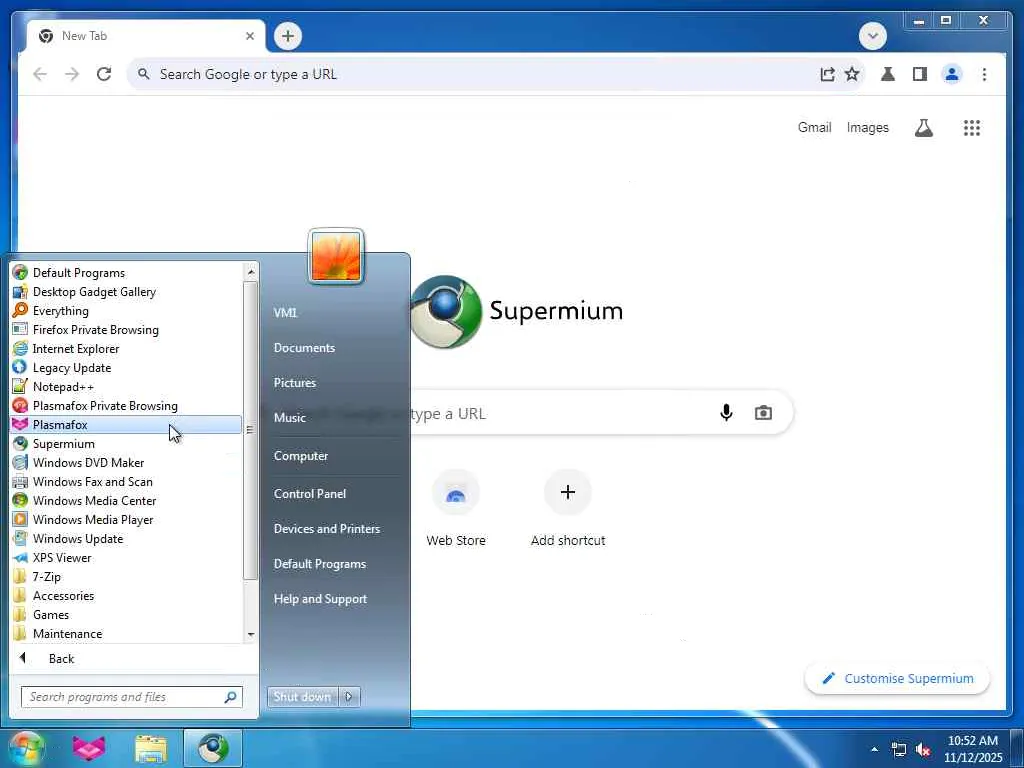
Task: Open the shut down options arrow
Action: 349,697
